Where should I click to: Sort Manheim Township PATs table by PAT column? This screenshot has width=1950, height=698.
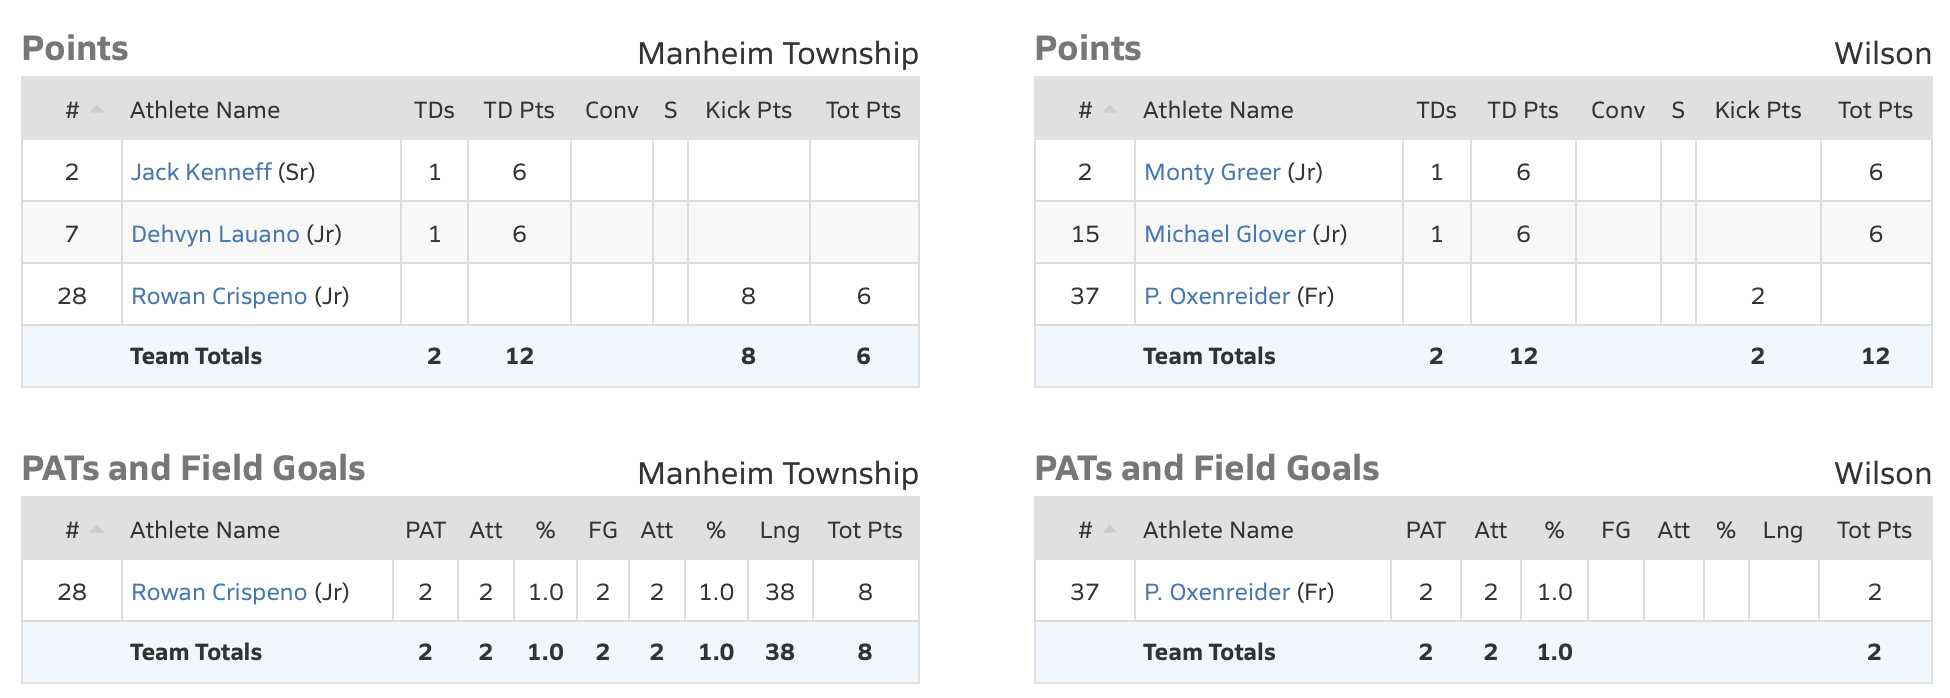click(x=425, y=530)
